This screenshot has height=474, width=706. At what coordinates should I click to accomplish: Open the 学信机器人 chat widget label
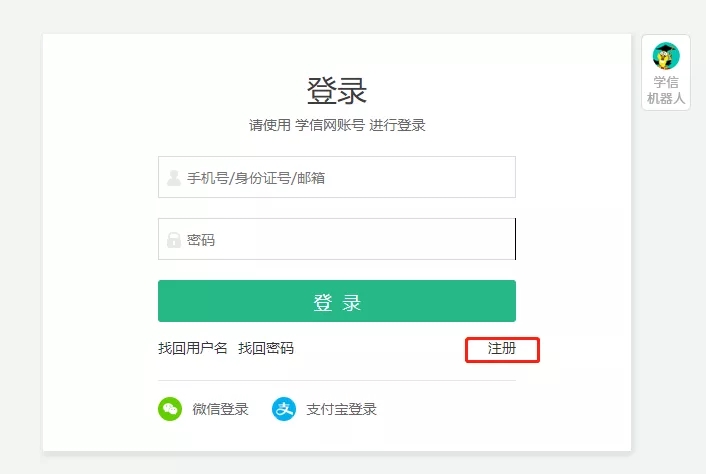click(666, 90)
